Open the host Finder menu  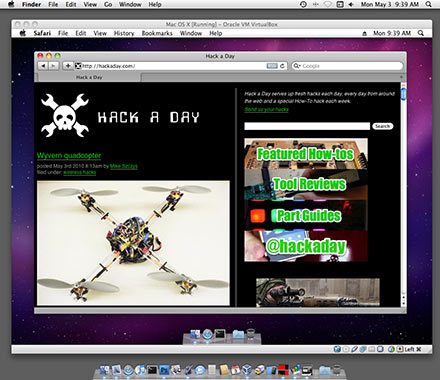[x=32, y=4]
